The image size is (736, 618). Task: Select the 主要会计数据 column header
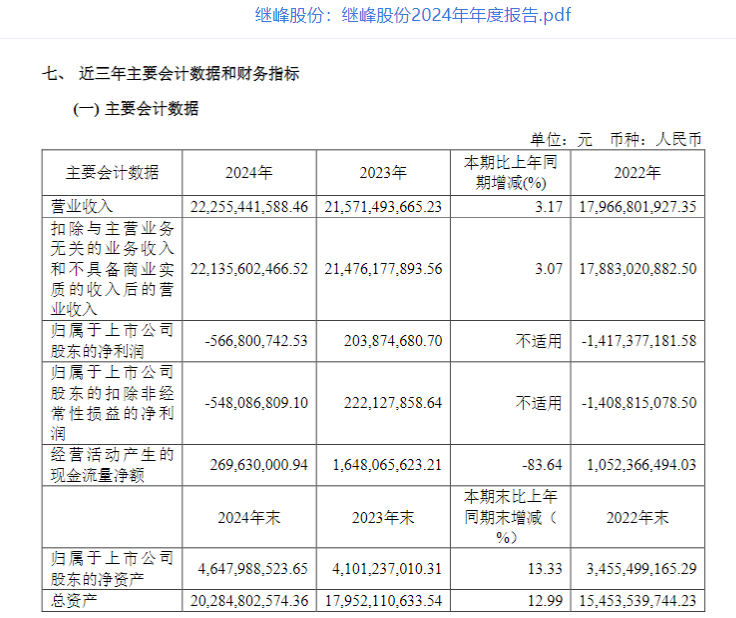[112, 173]
